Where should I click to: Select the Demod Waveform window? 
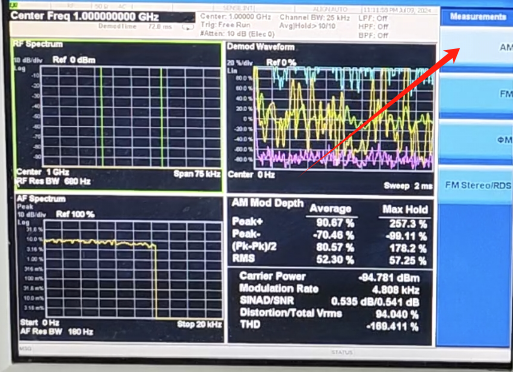click(331, 117)
